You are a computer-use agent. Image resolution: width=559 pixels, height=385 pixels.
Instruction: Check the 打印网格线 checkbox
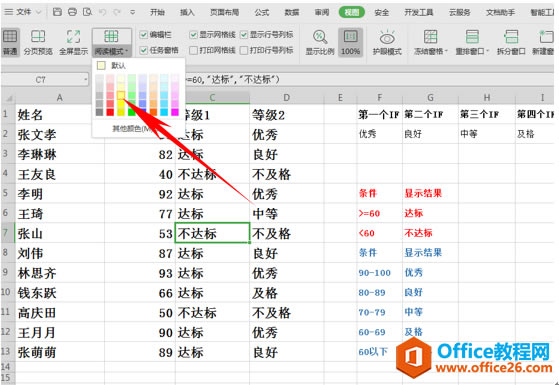click(193, 50)
